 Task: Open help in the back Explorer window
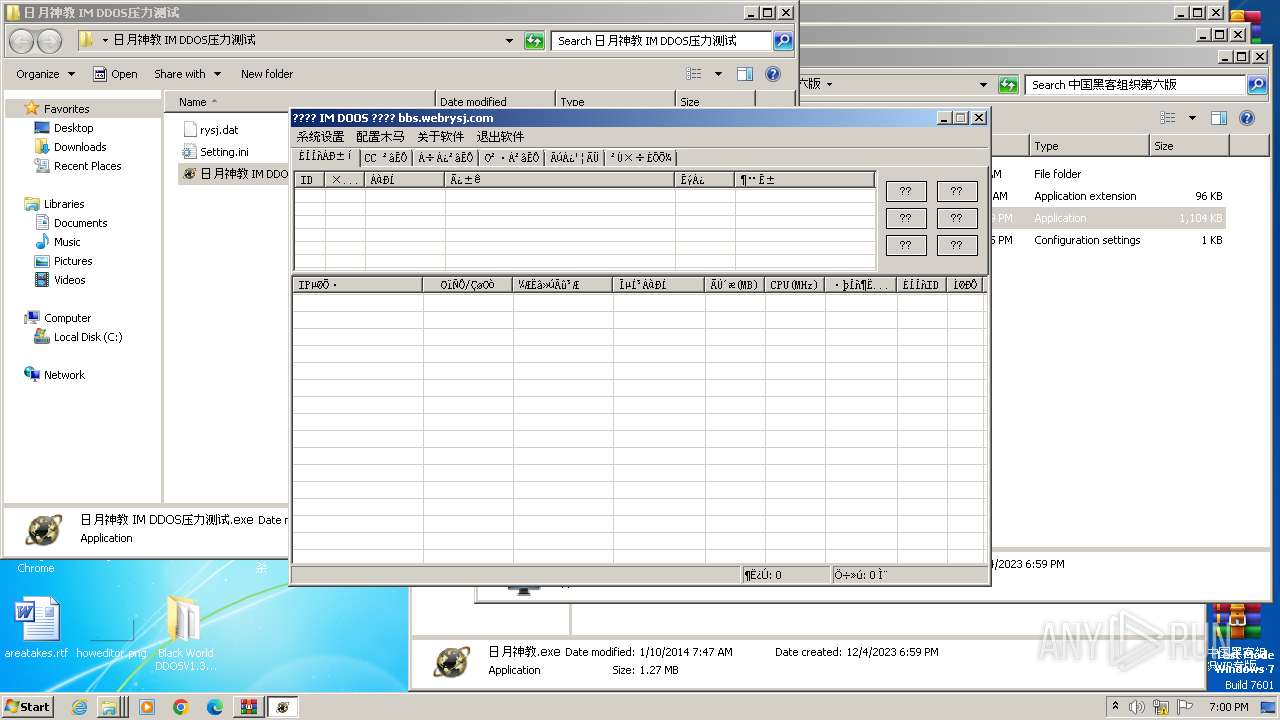coord(1247,118)
